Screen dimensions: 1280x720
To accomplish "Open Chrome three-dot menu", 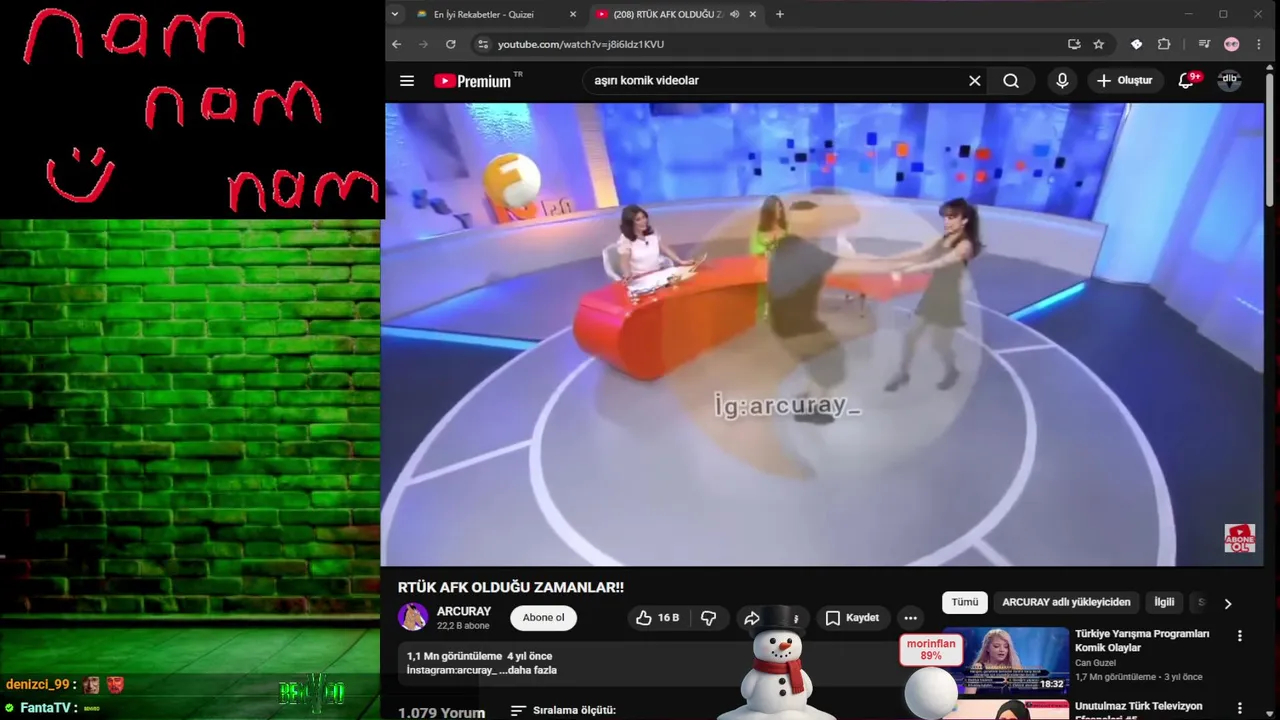I will pyautogui.click(x=1259, y=44).
